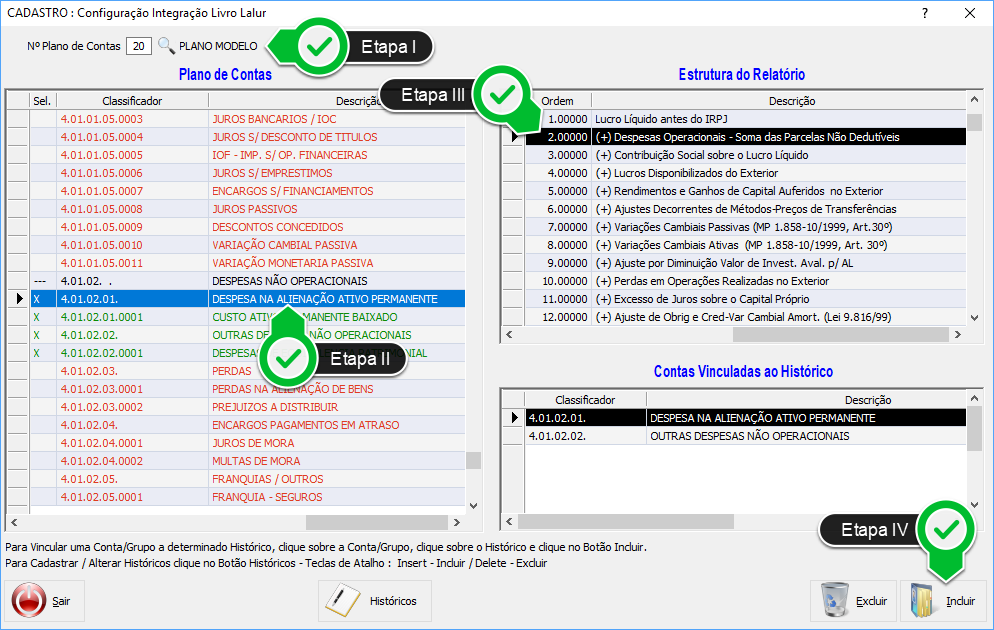The image size is (994, 630).
Task: Select OUTRAS DESPESAS NÃO OPERACIONAIS linked account
Action: point(749,436)
